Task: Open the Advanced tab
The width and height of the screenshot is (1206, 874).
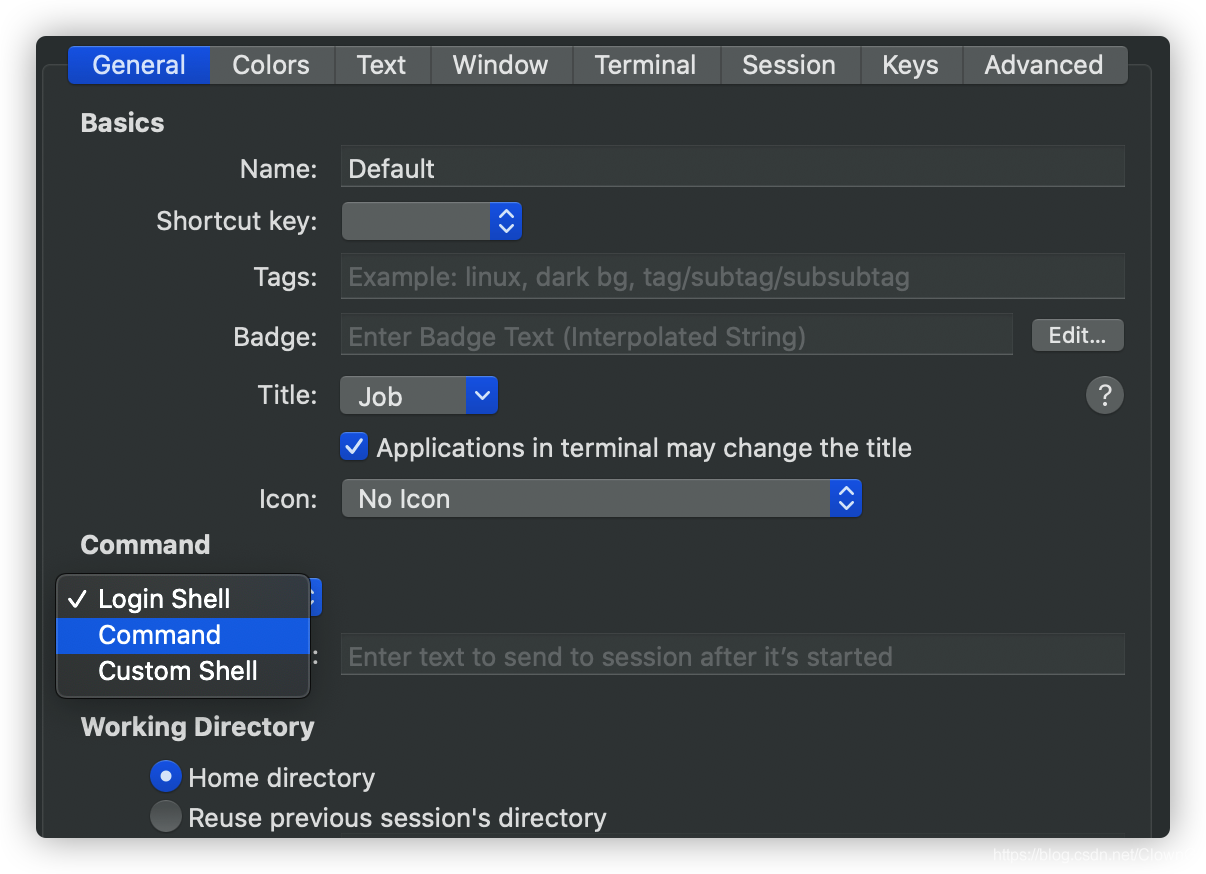Action: (1043, 65)
